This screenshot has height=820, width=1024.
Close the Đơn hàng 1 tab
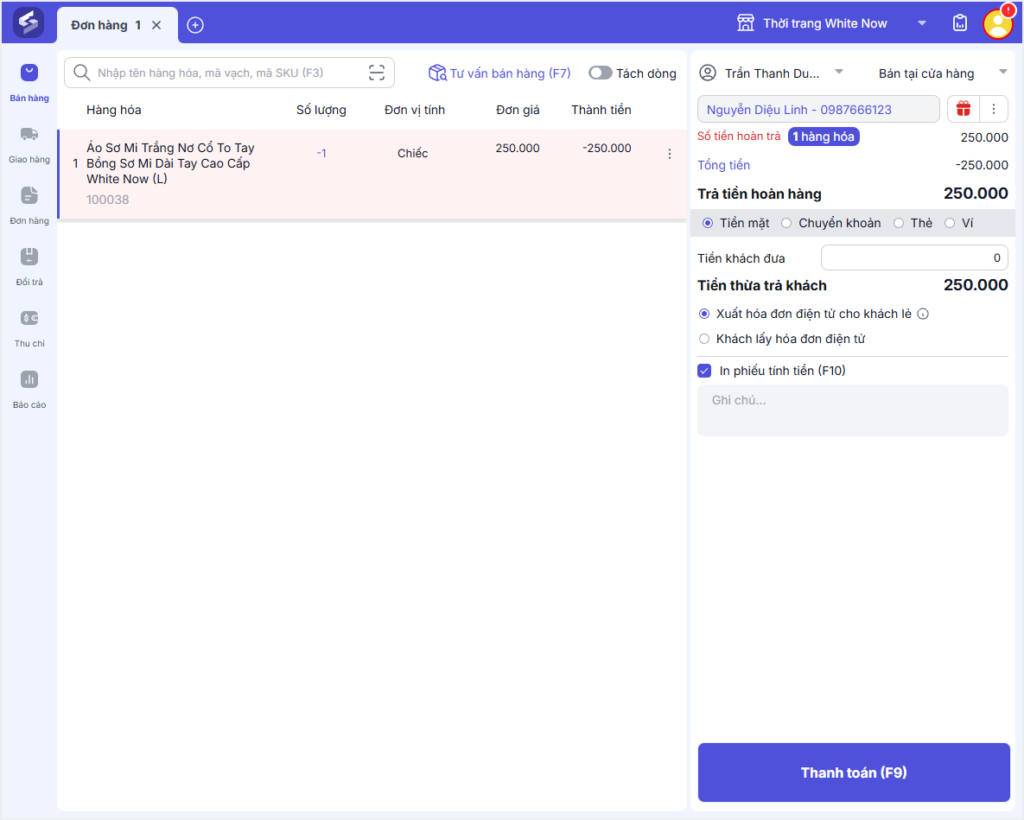(x=157, y=25)
